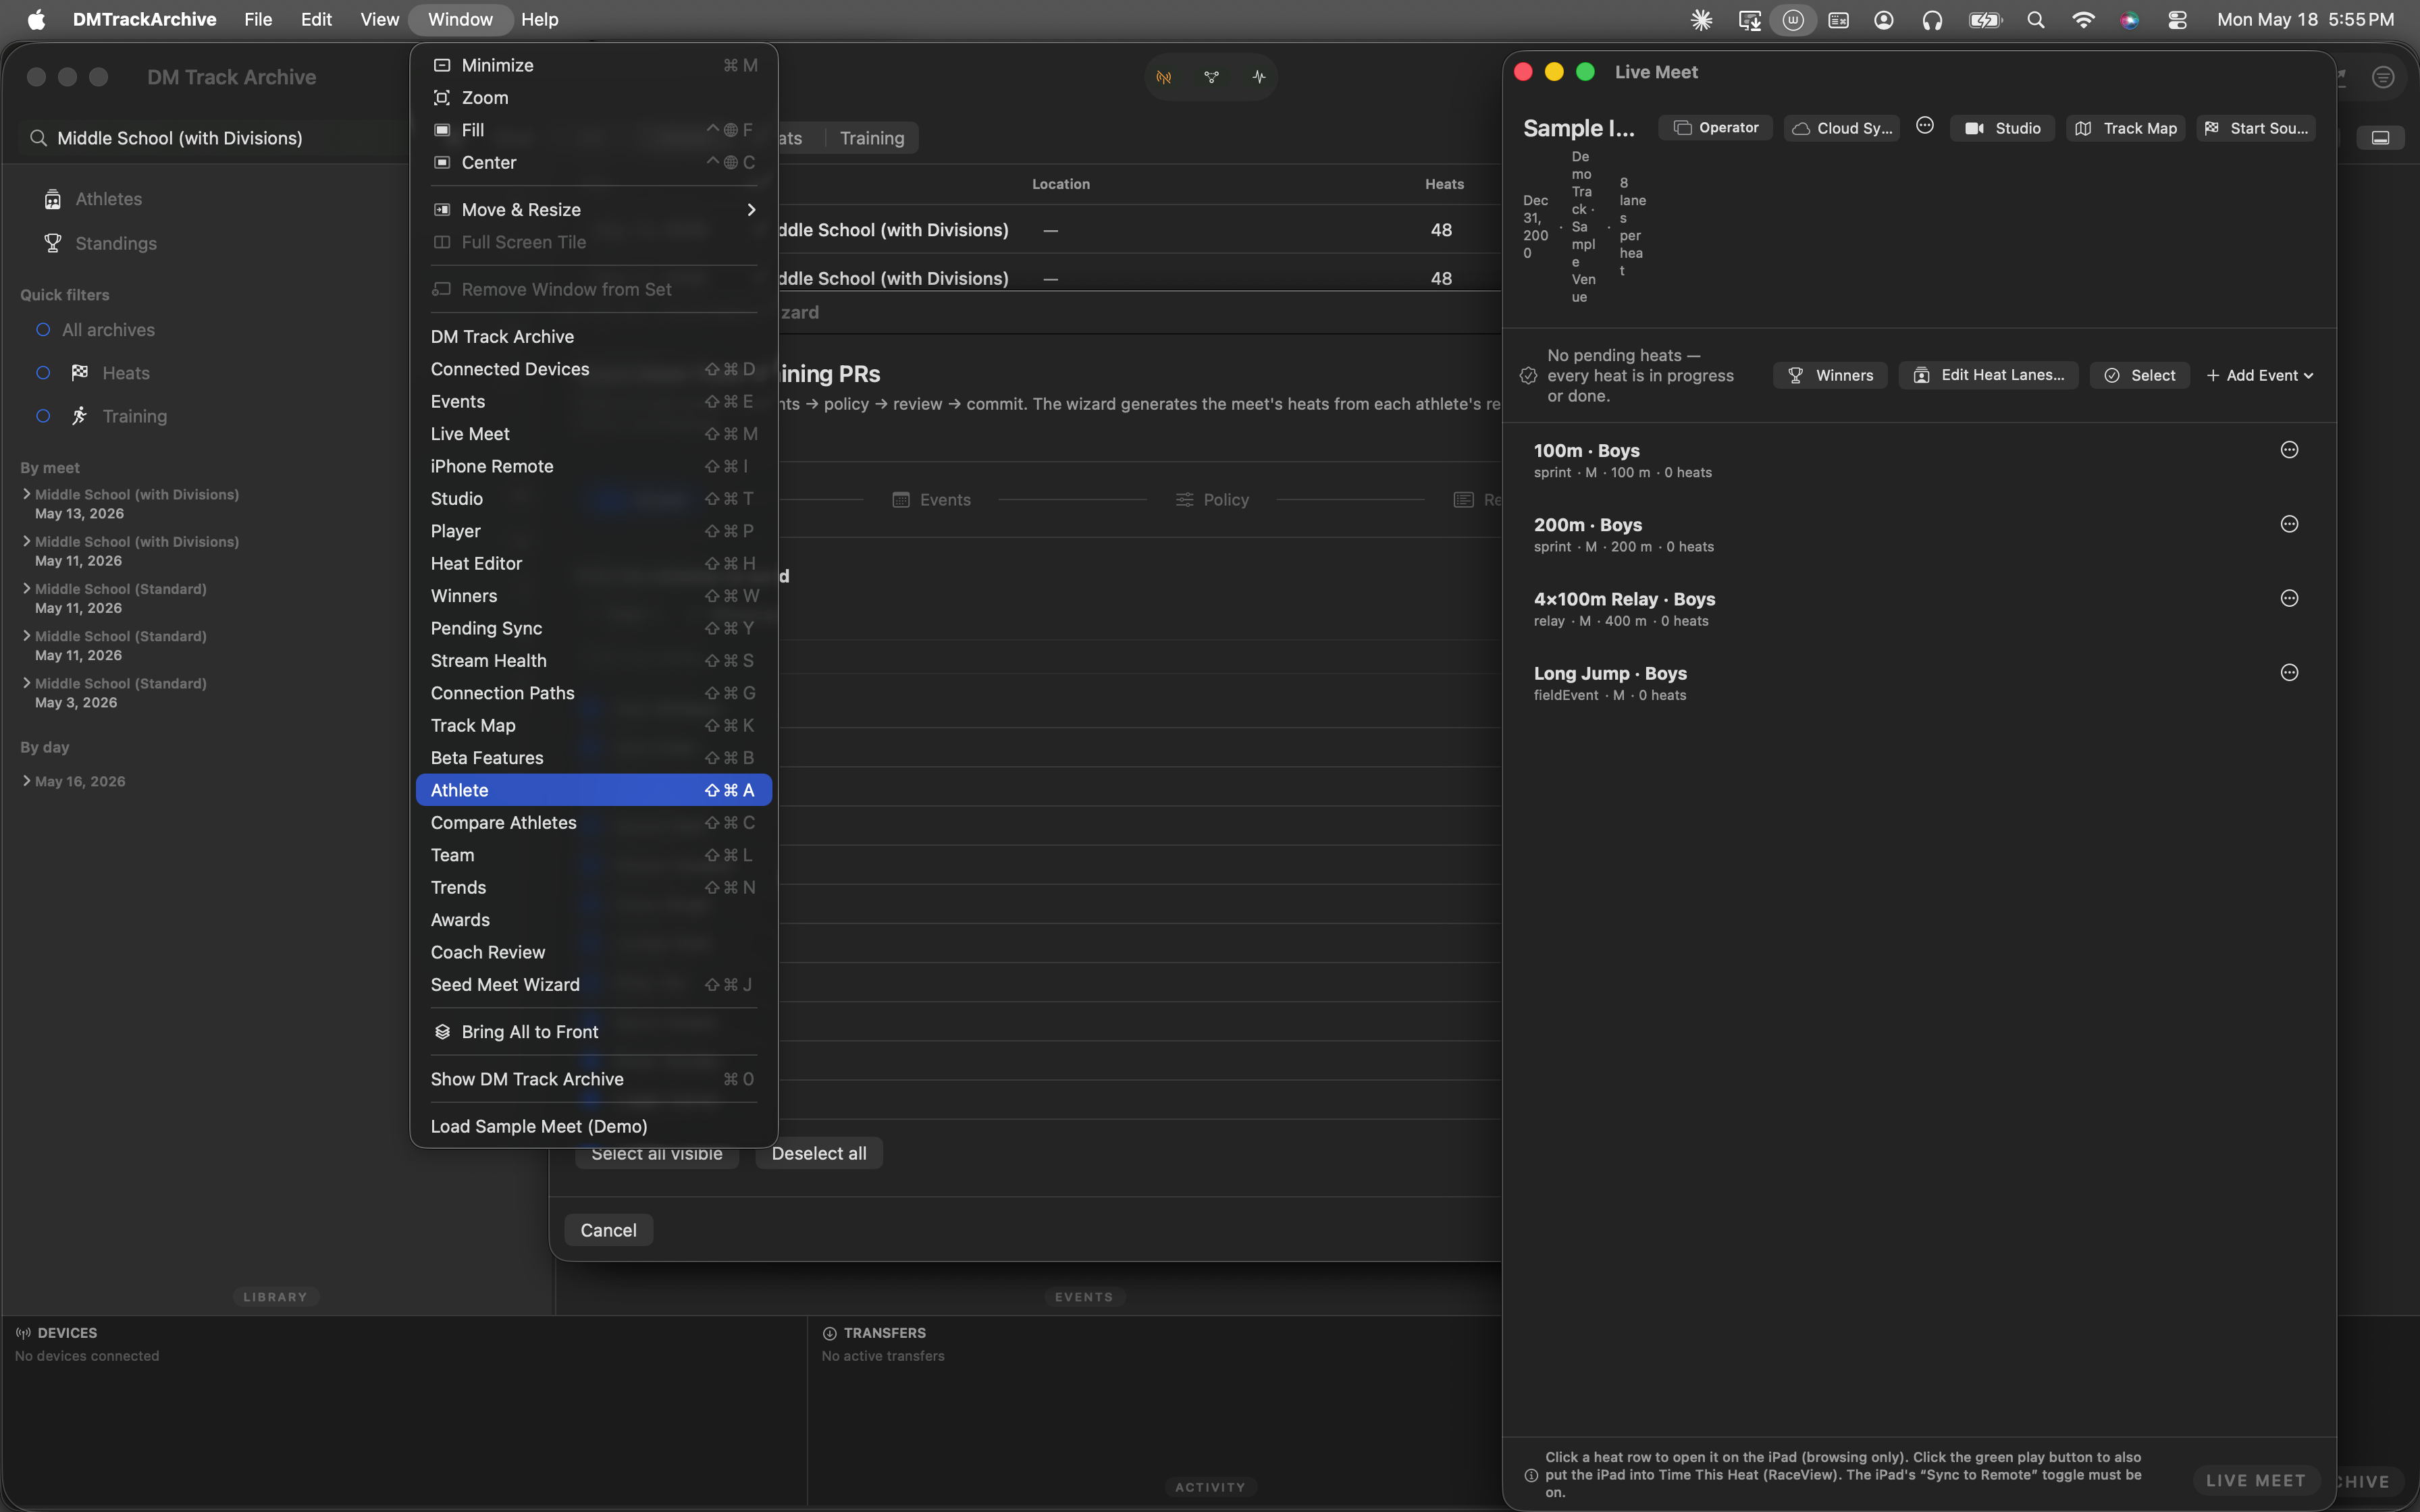The image size is (2420, 1512).
Task: Click the orange antenna toolbar icon
Action: tap(1164, 77)
